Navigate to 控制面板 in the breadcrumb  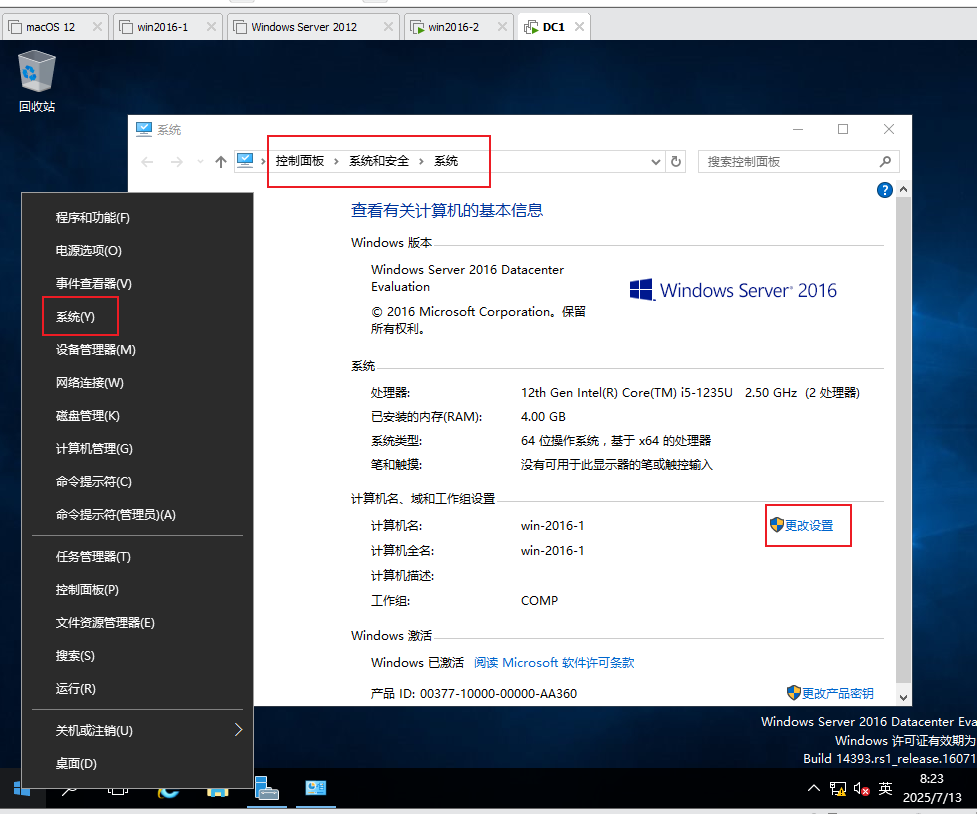pos(300,161)
